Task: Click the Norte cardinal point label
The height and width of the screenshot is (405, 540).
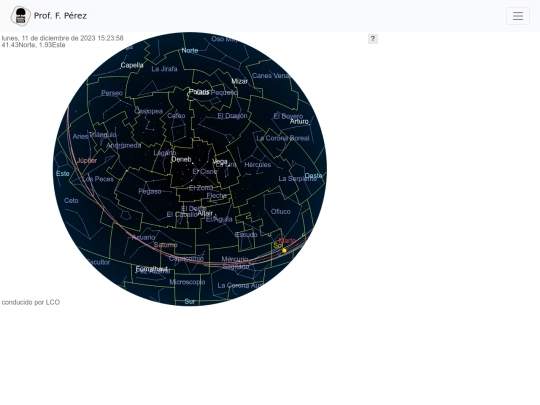Action: (x=190, y=50)
